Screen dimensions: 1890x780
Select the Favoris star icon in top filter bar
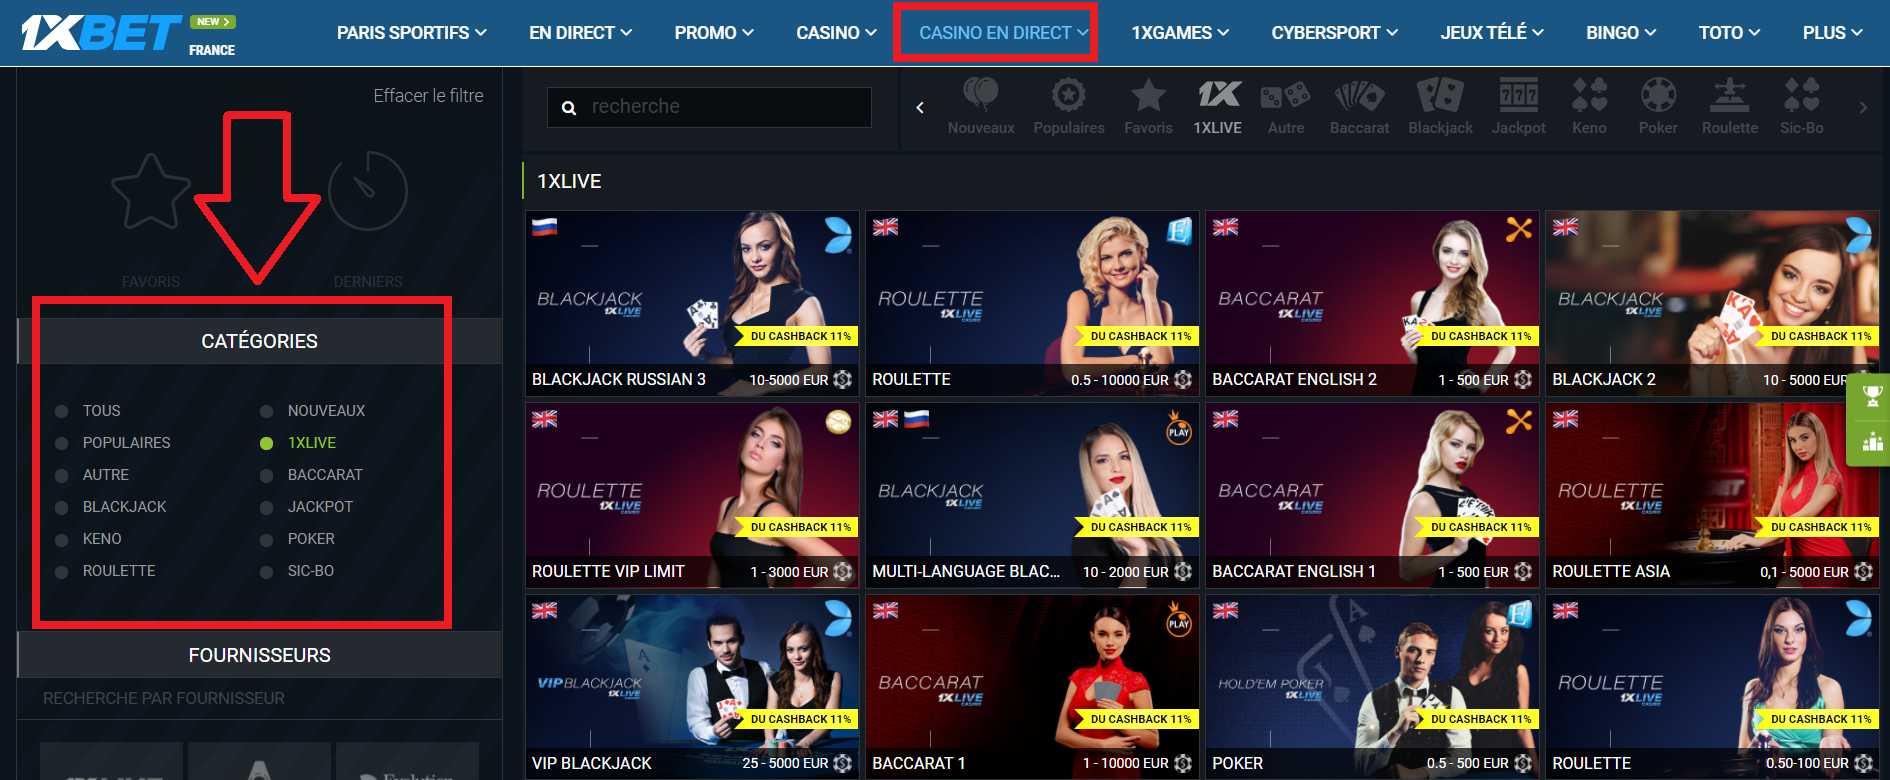coord(1148,95)
